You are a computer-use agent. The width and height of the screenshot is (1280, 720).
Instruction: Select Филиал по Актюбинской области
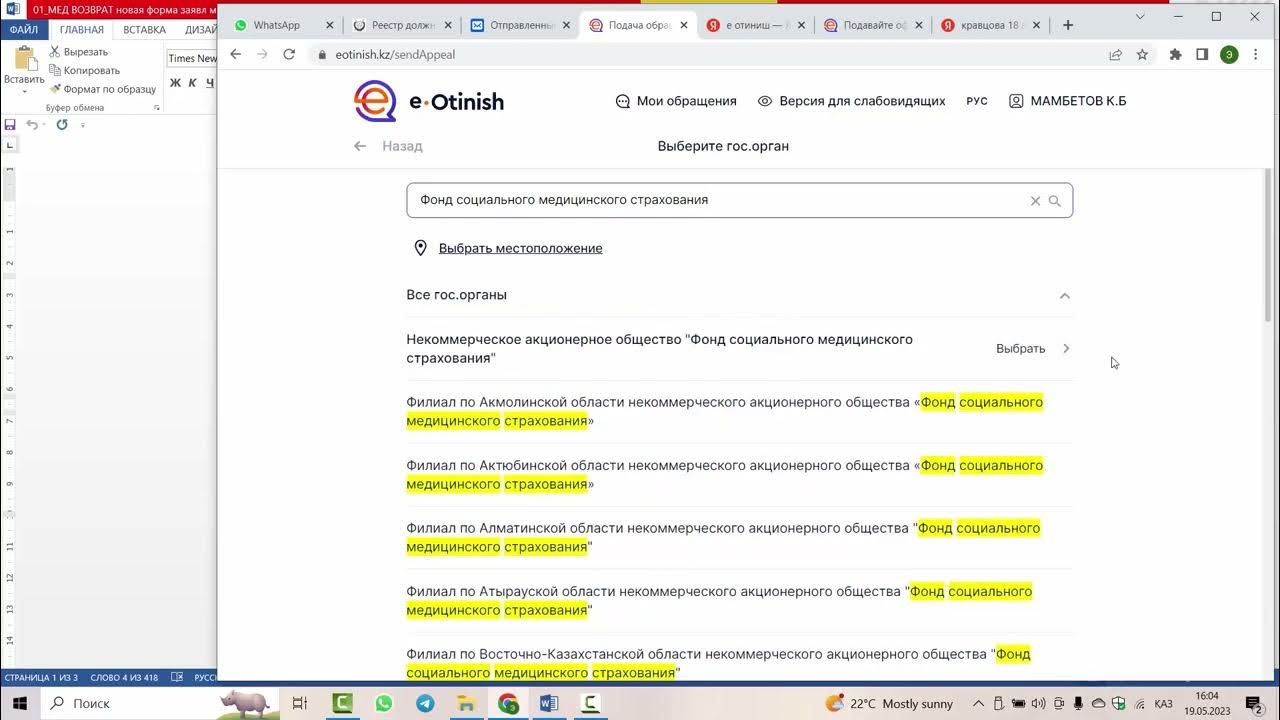pyautogui.click(x=739, y=475)
